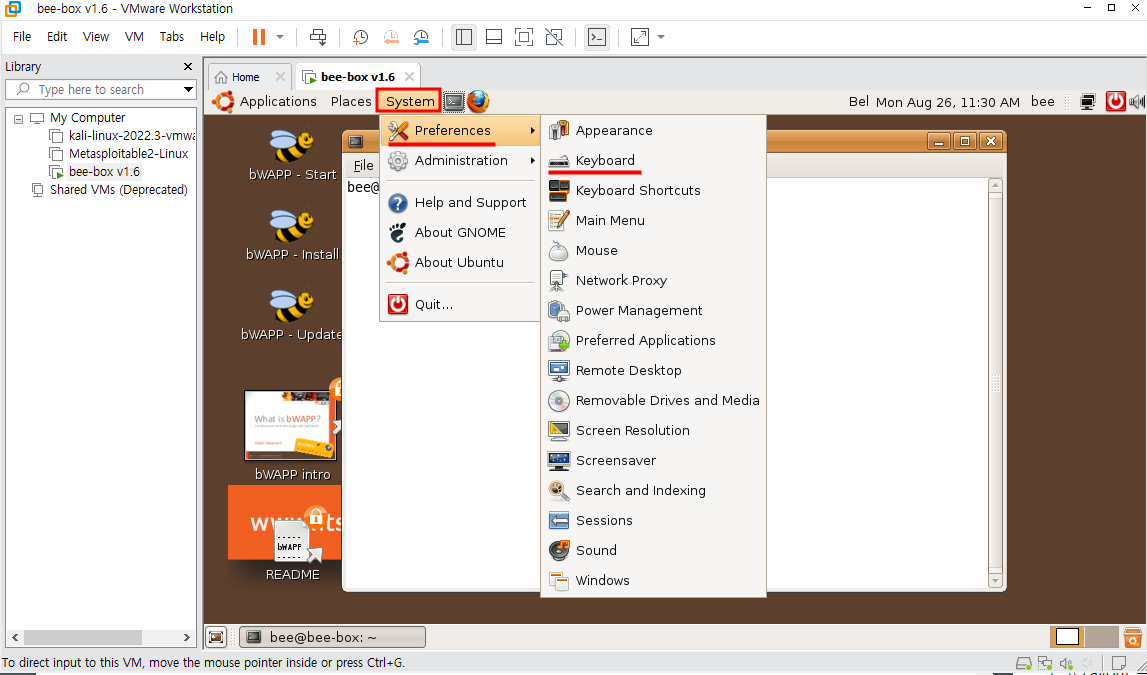The width and height of the screenshot is (1147, 675).
Task: Open the snapshot manager icon
Action: click(x=421, y=37)
